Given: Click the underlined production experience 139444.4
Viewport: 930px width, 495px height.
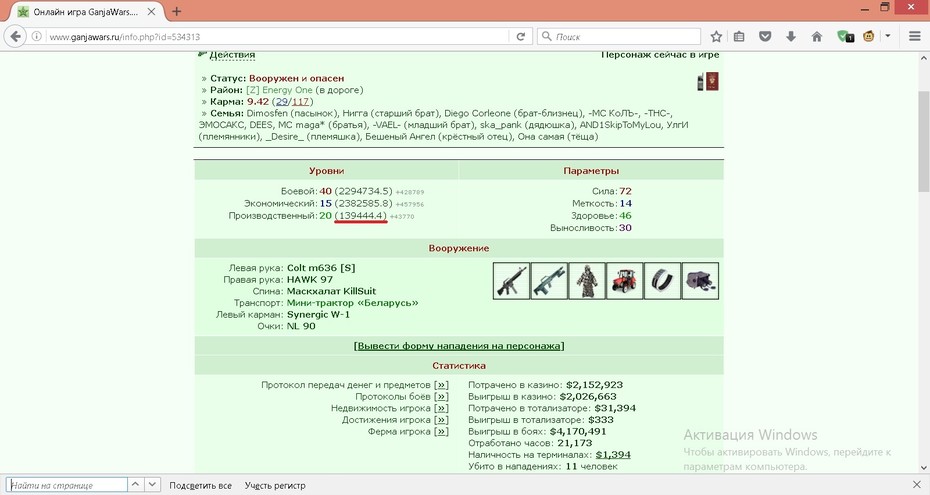Looking at the screenshot, I should coord(361,216).
